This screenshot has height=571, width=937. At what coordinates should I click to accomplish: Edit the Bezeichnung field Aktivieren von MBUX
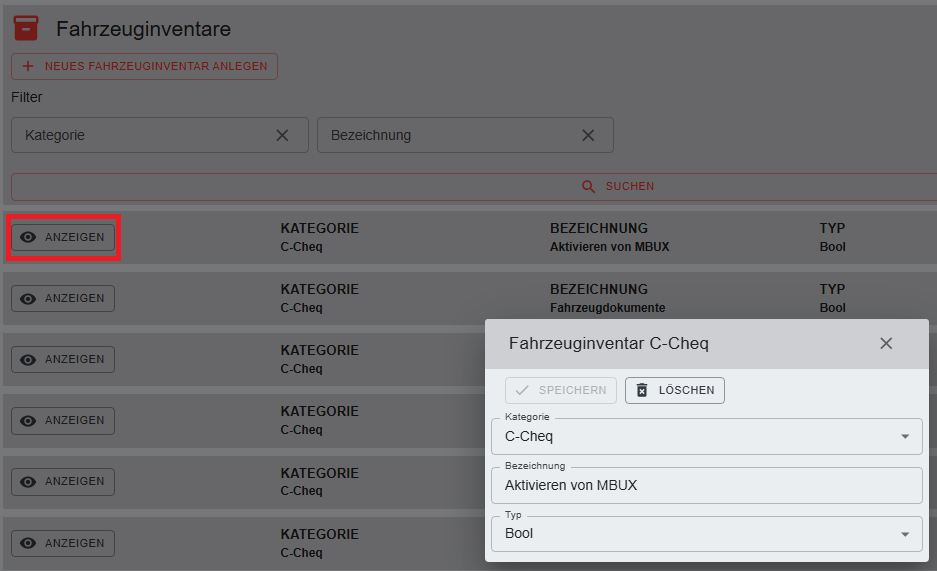click(x=706, y=485)
